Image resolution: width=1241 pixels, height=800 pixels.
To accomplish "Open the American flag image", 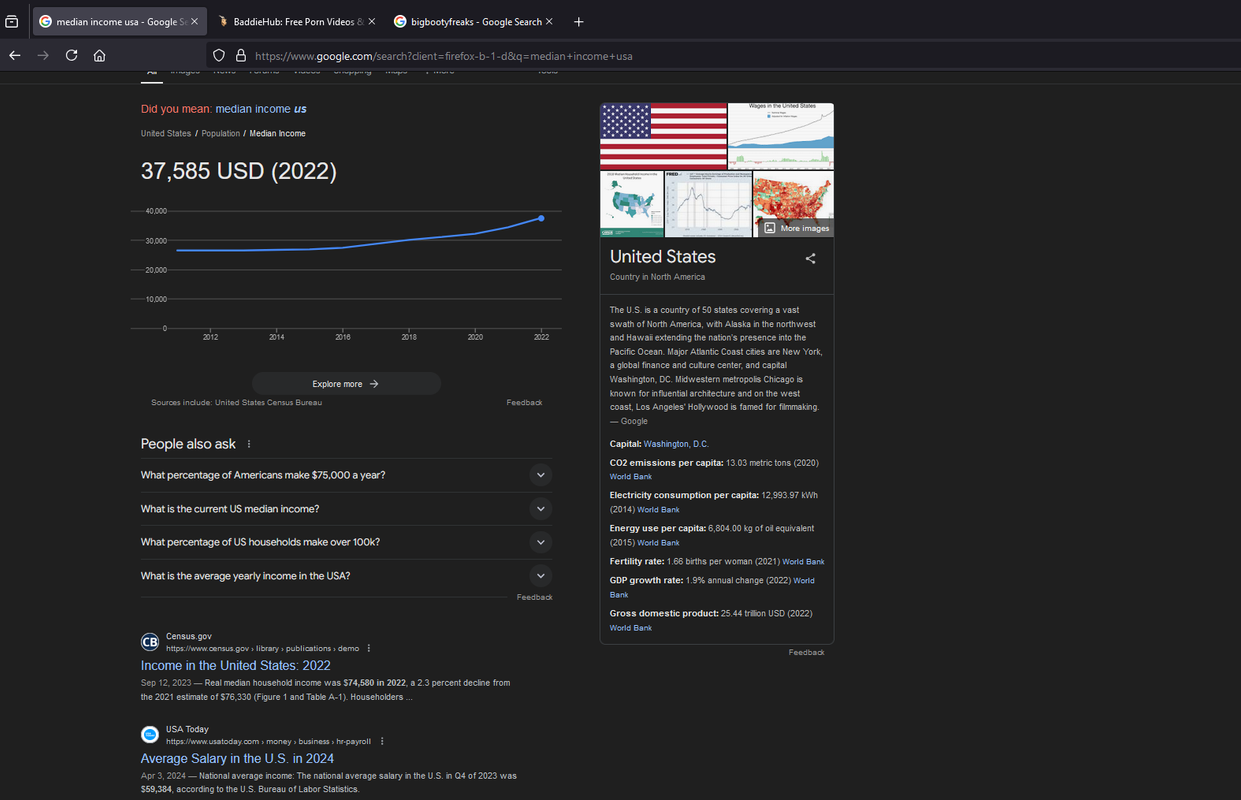I will 663,135.
